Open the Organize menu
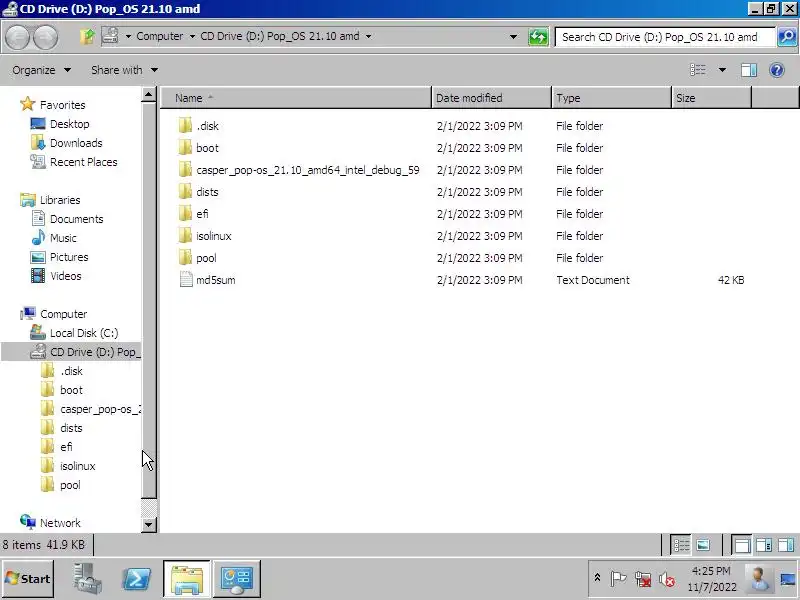Screen dimensions: 800x600 pos(41,70)
